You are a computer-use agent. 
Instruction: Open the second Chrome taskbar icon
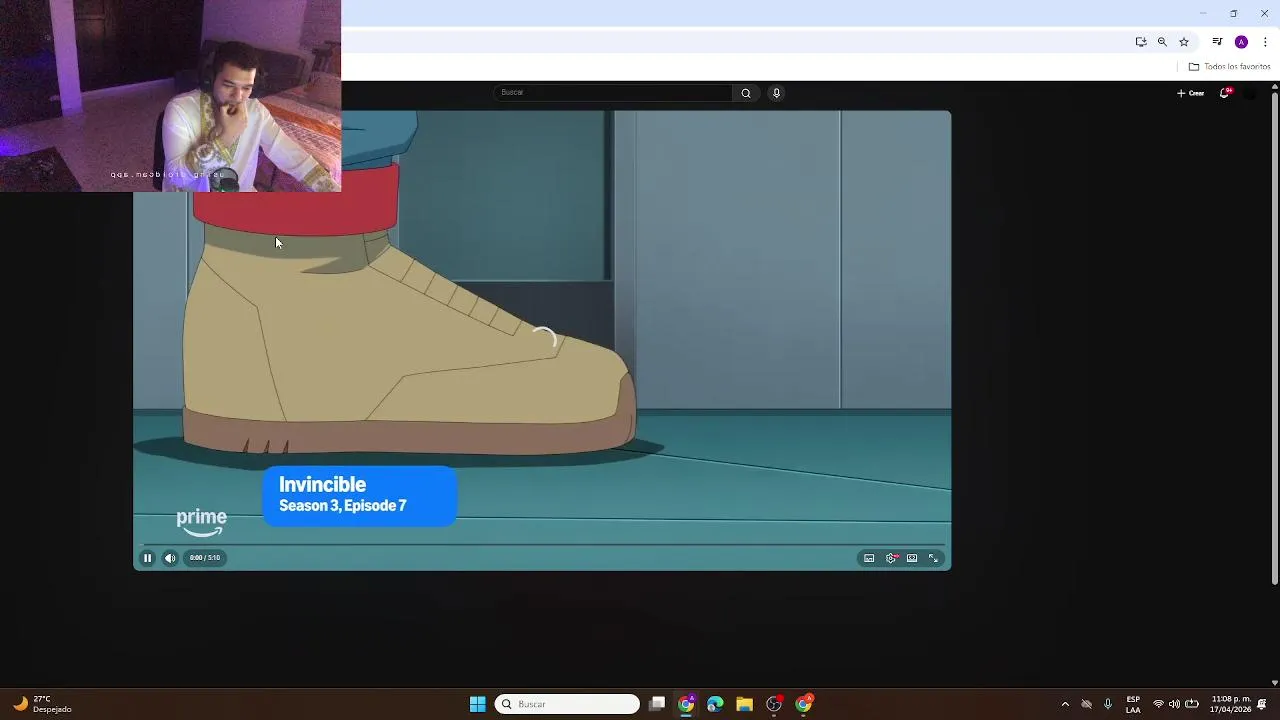coord(803,704)
